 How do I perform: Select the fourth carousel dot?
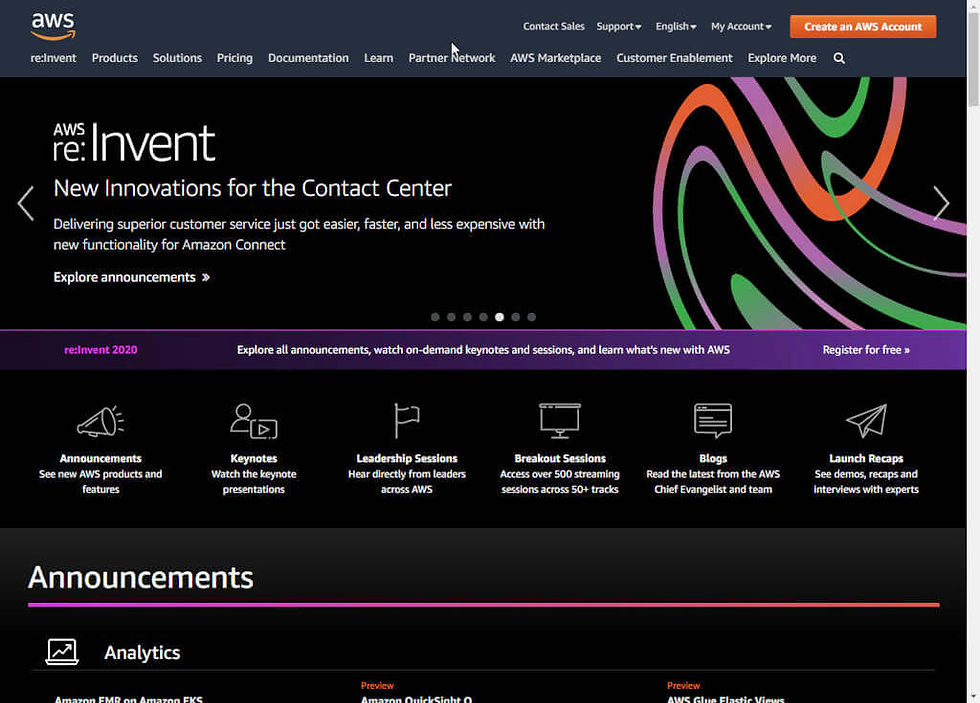click(x=483, y=317)
